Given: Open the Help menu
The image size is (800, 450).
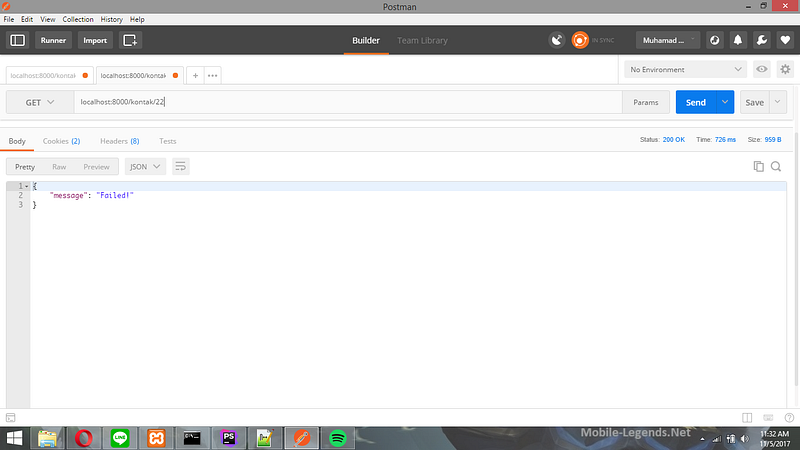Looking at the screenshot, I should click(x=137, y=19).
